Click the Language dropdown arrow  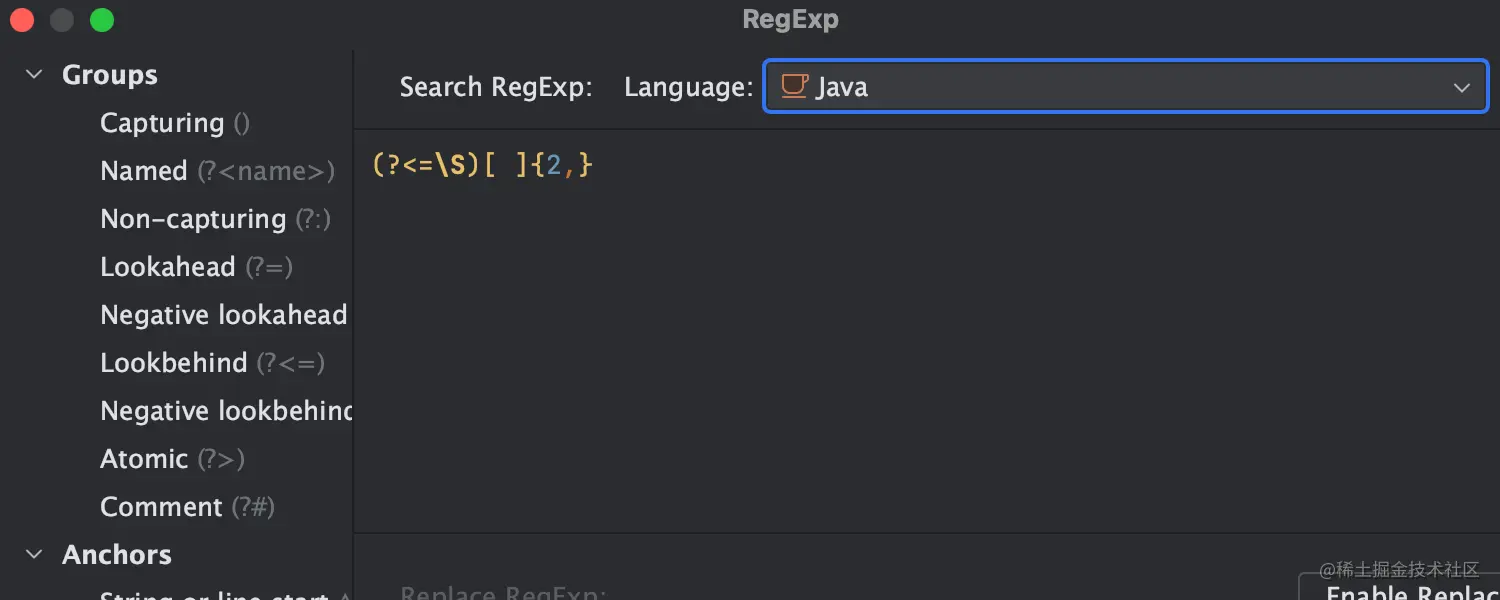(1461, 88)
